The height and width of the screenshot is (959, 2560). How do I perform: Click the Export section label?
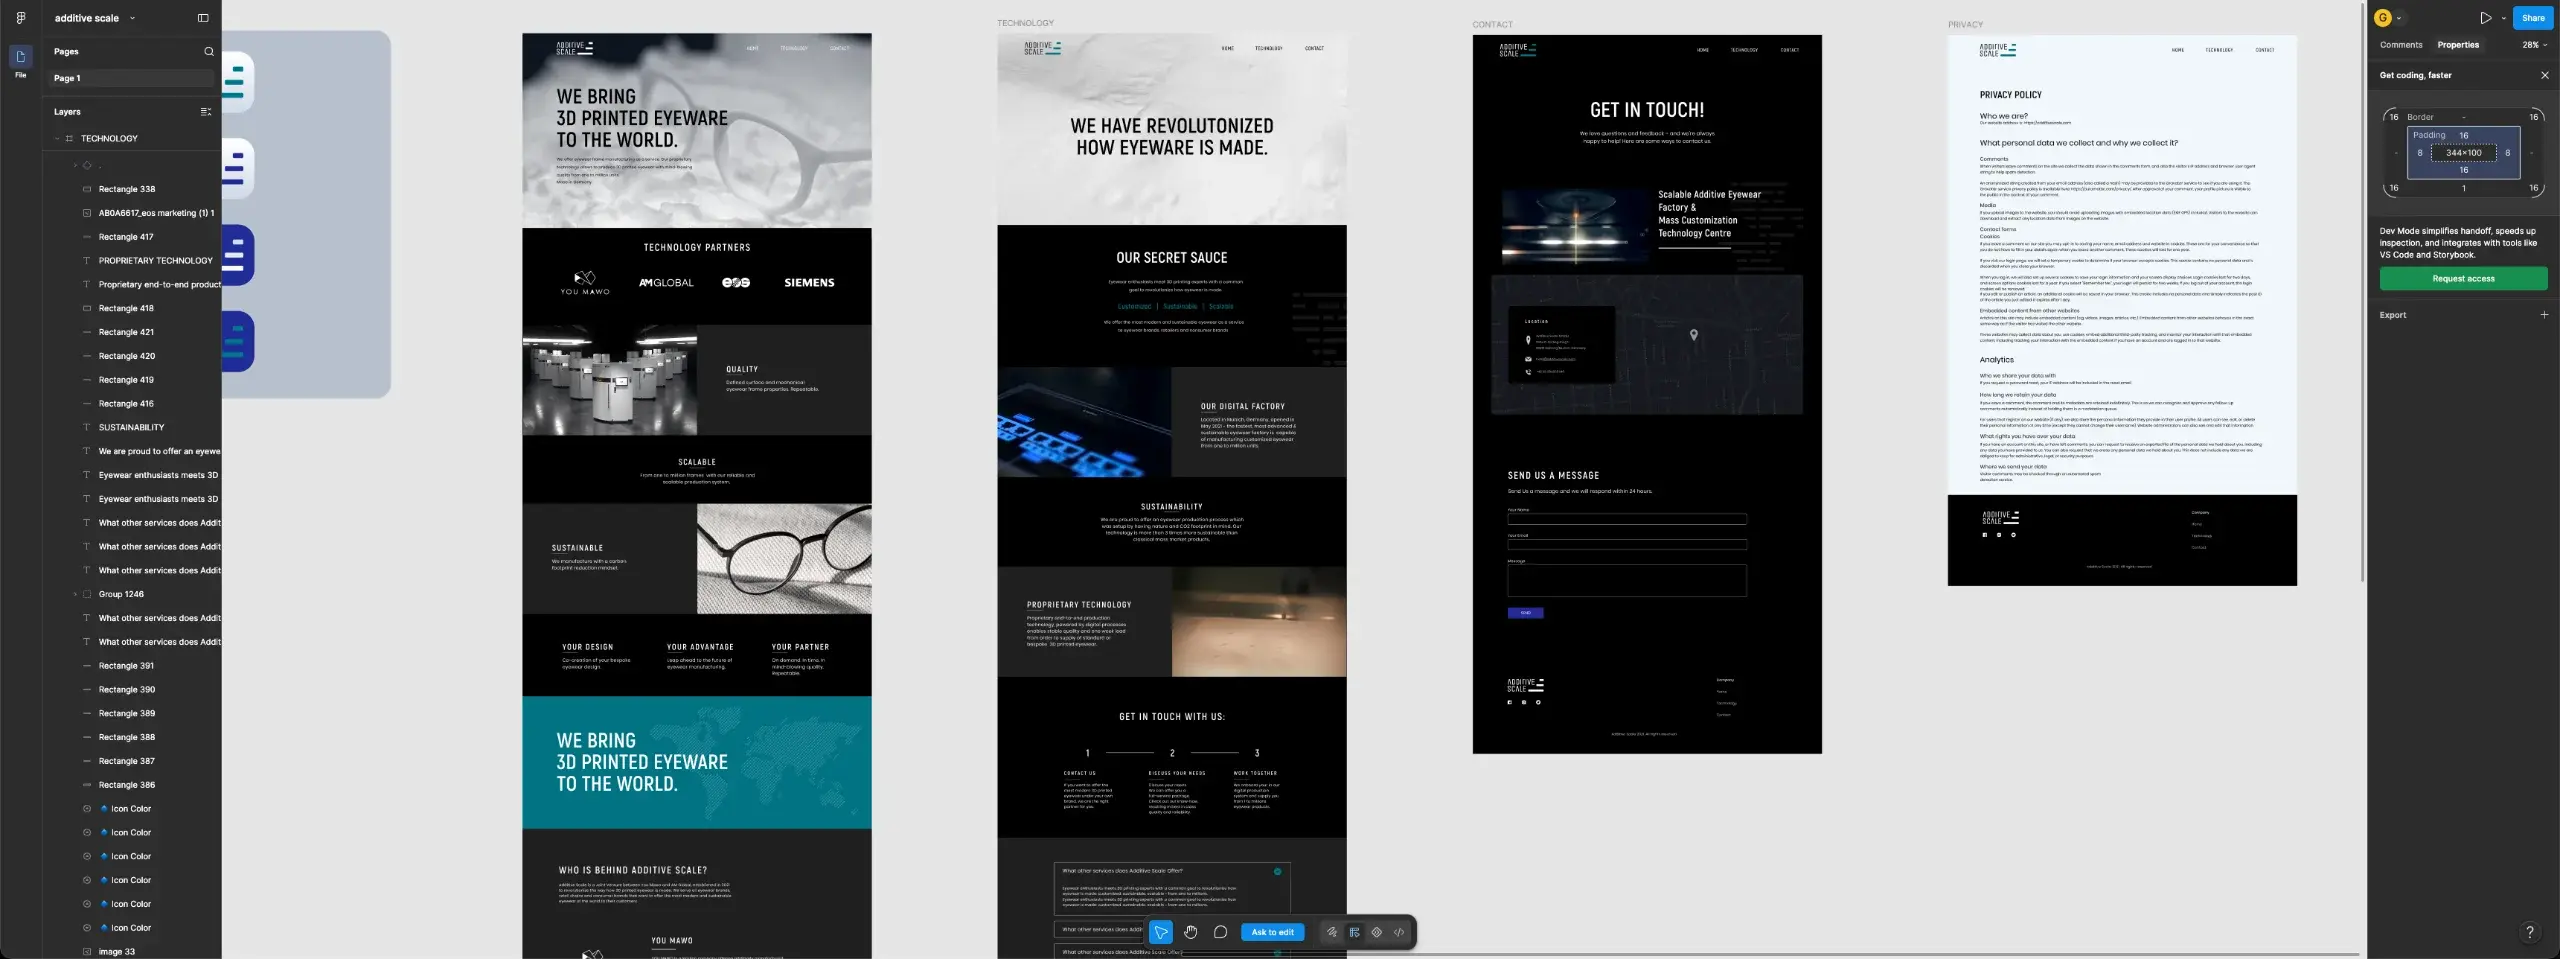point(2393,315)
